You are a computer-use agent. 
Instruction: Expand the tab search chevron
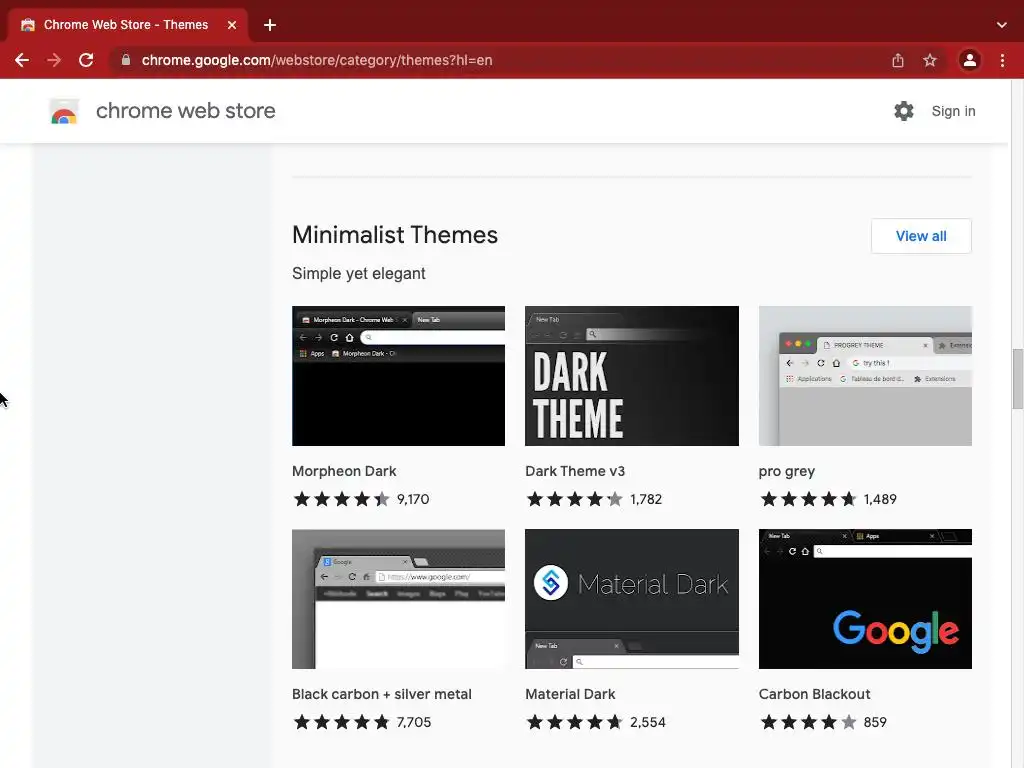[1002, 25]
